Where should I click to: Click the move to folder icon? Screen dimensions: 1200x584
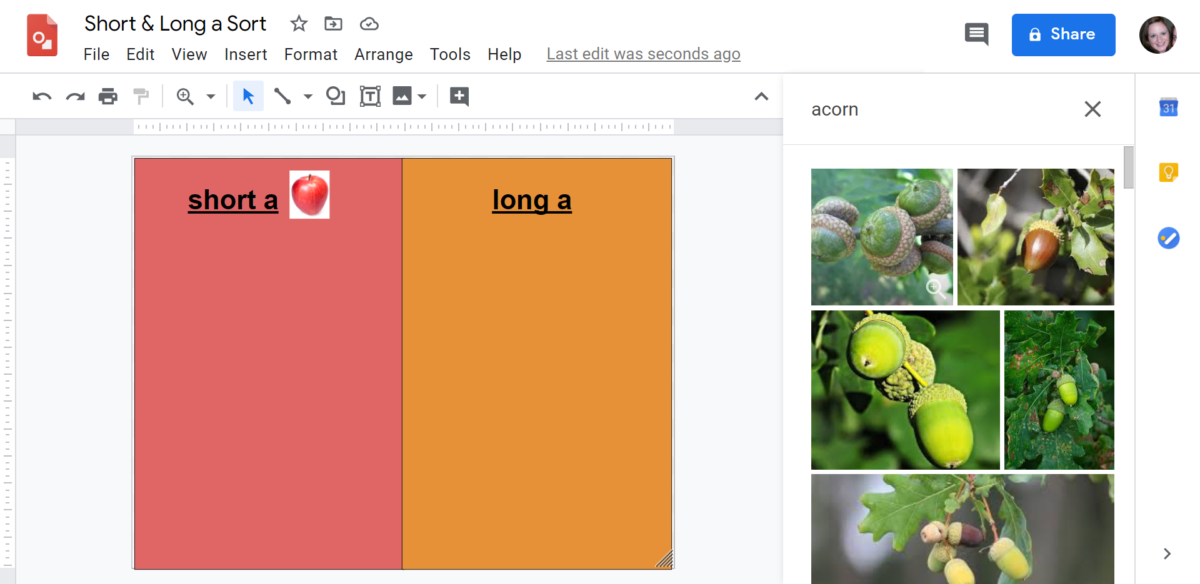pyautogui.click(x=334, y=23)
